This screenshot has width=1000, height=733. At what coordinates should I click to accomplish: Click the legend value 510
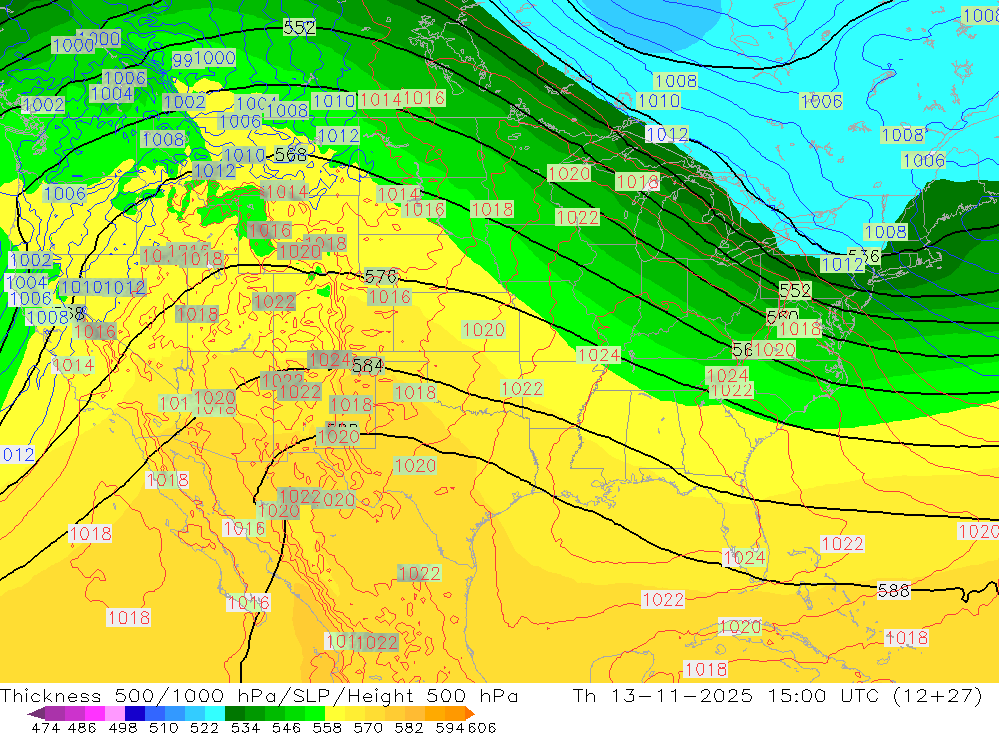[x=163, y=727]
